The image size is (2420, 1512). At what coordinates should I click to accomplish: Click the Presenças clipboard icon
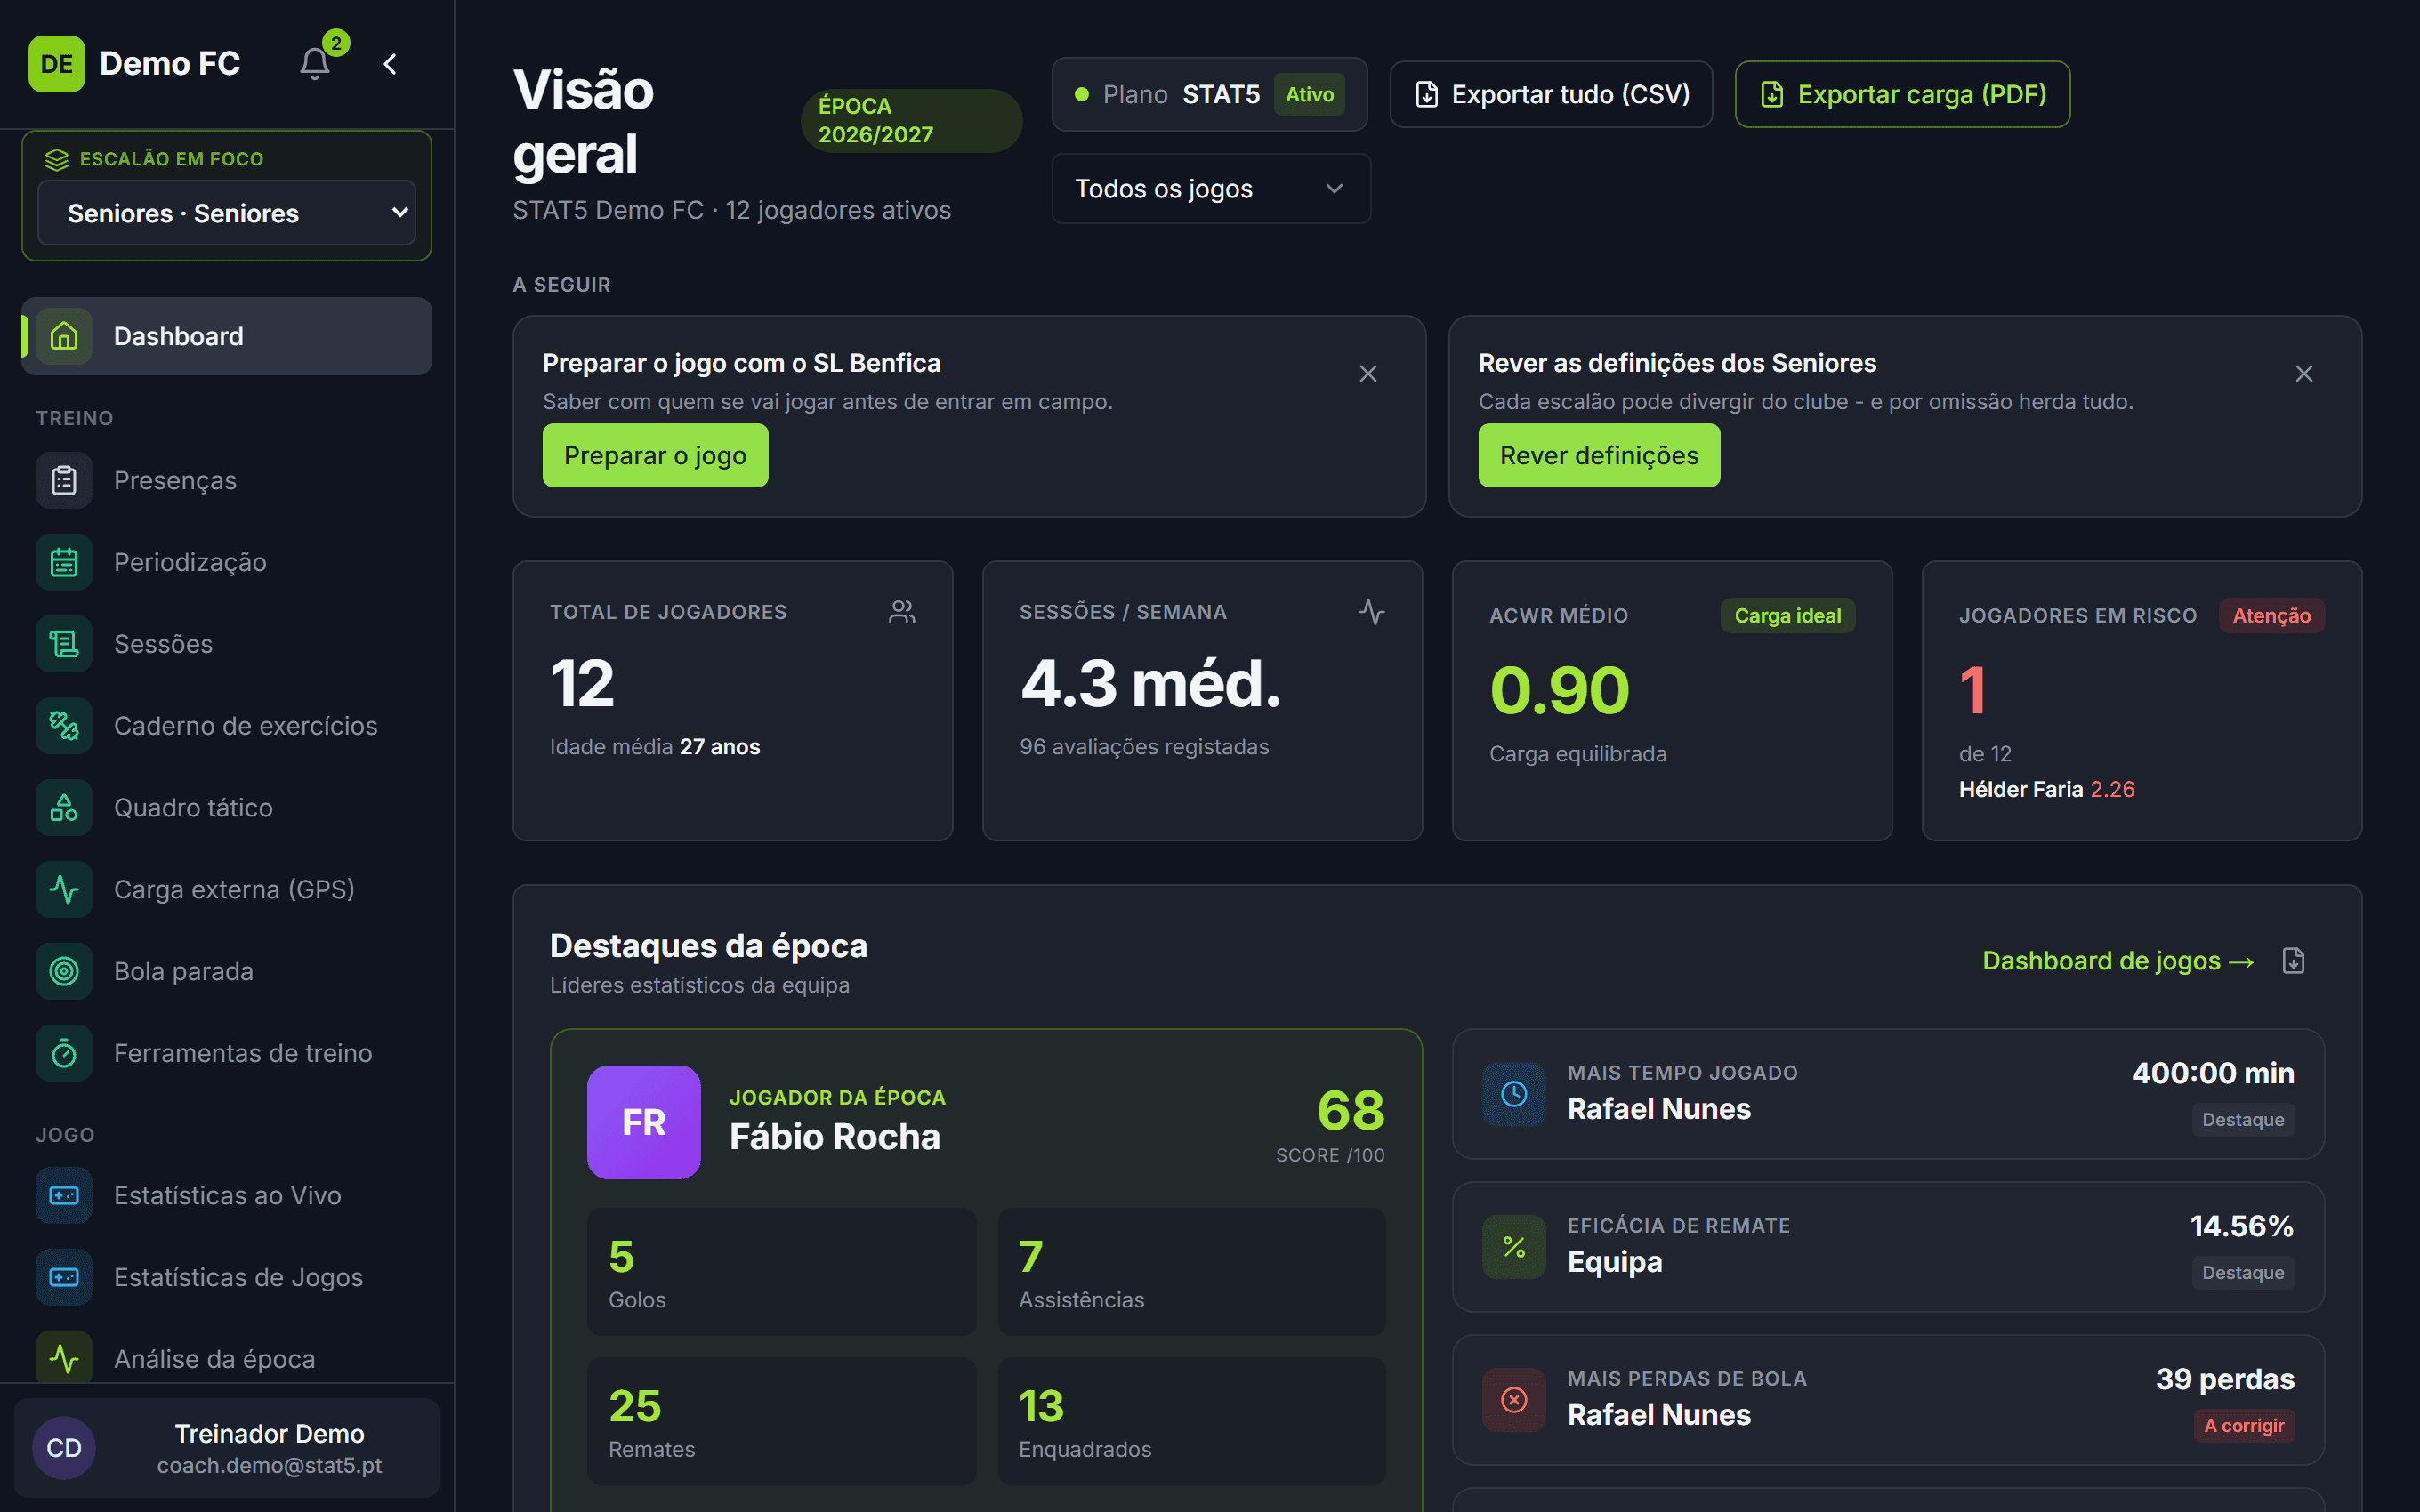click(64, 480)
